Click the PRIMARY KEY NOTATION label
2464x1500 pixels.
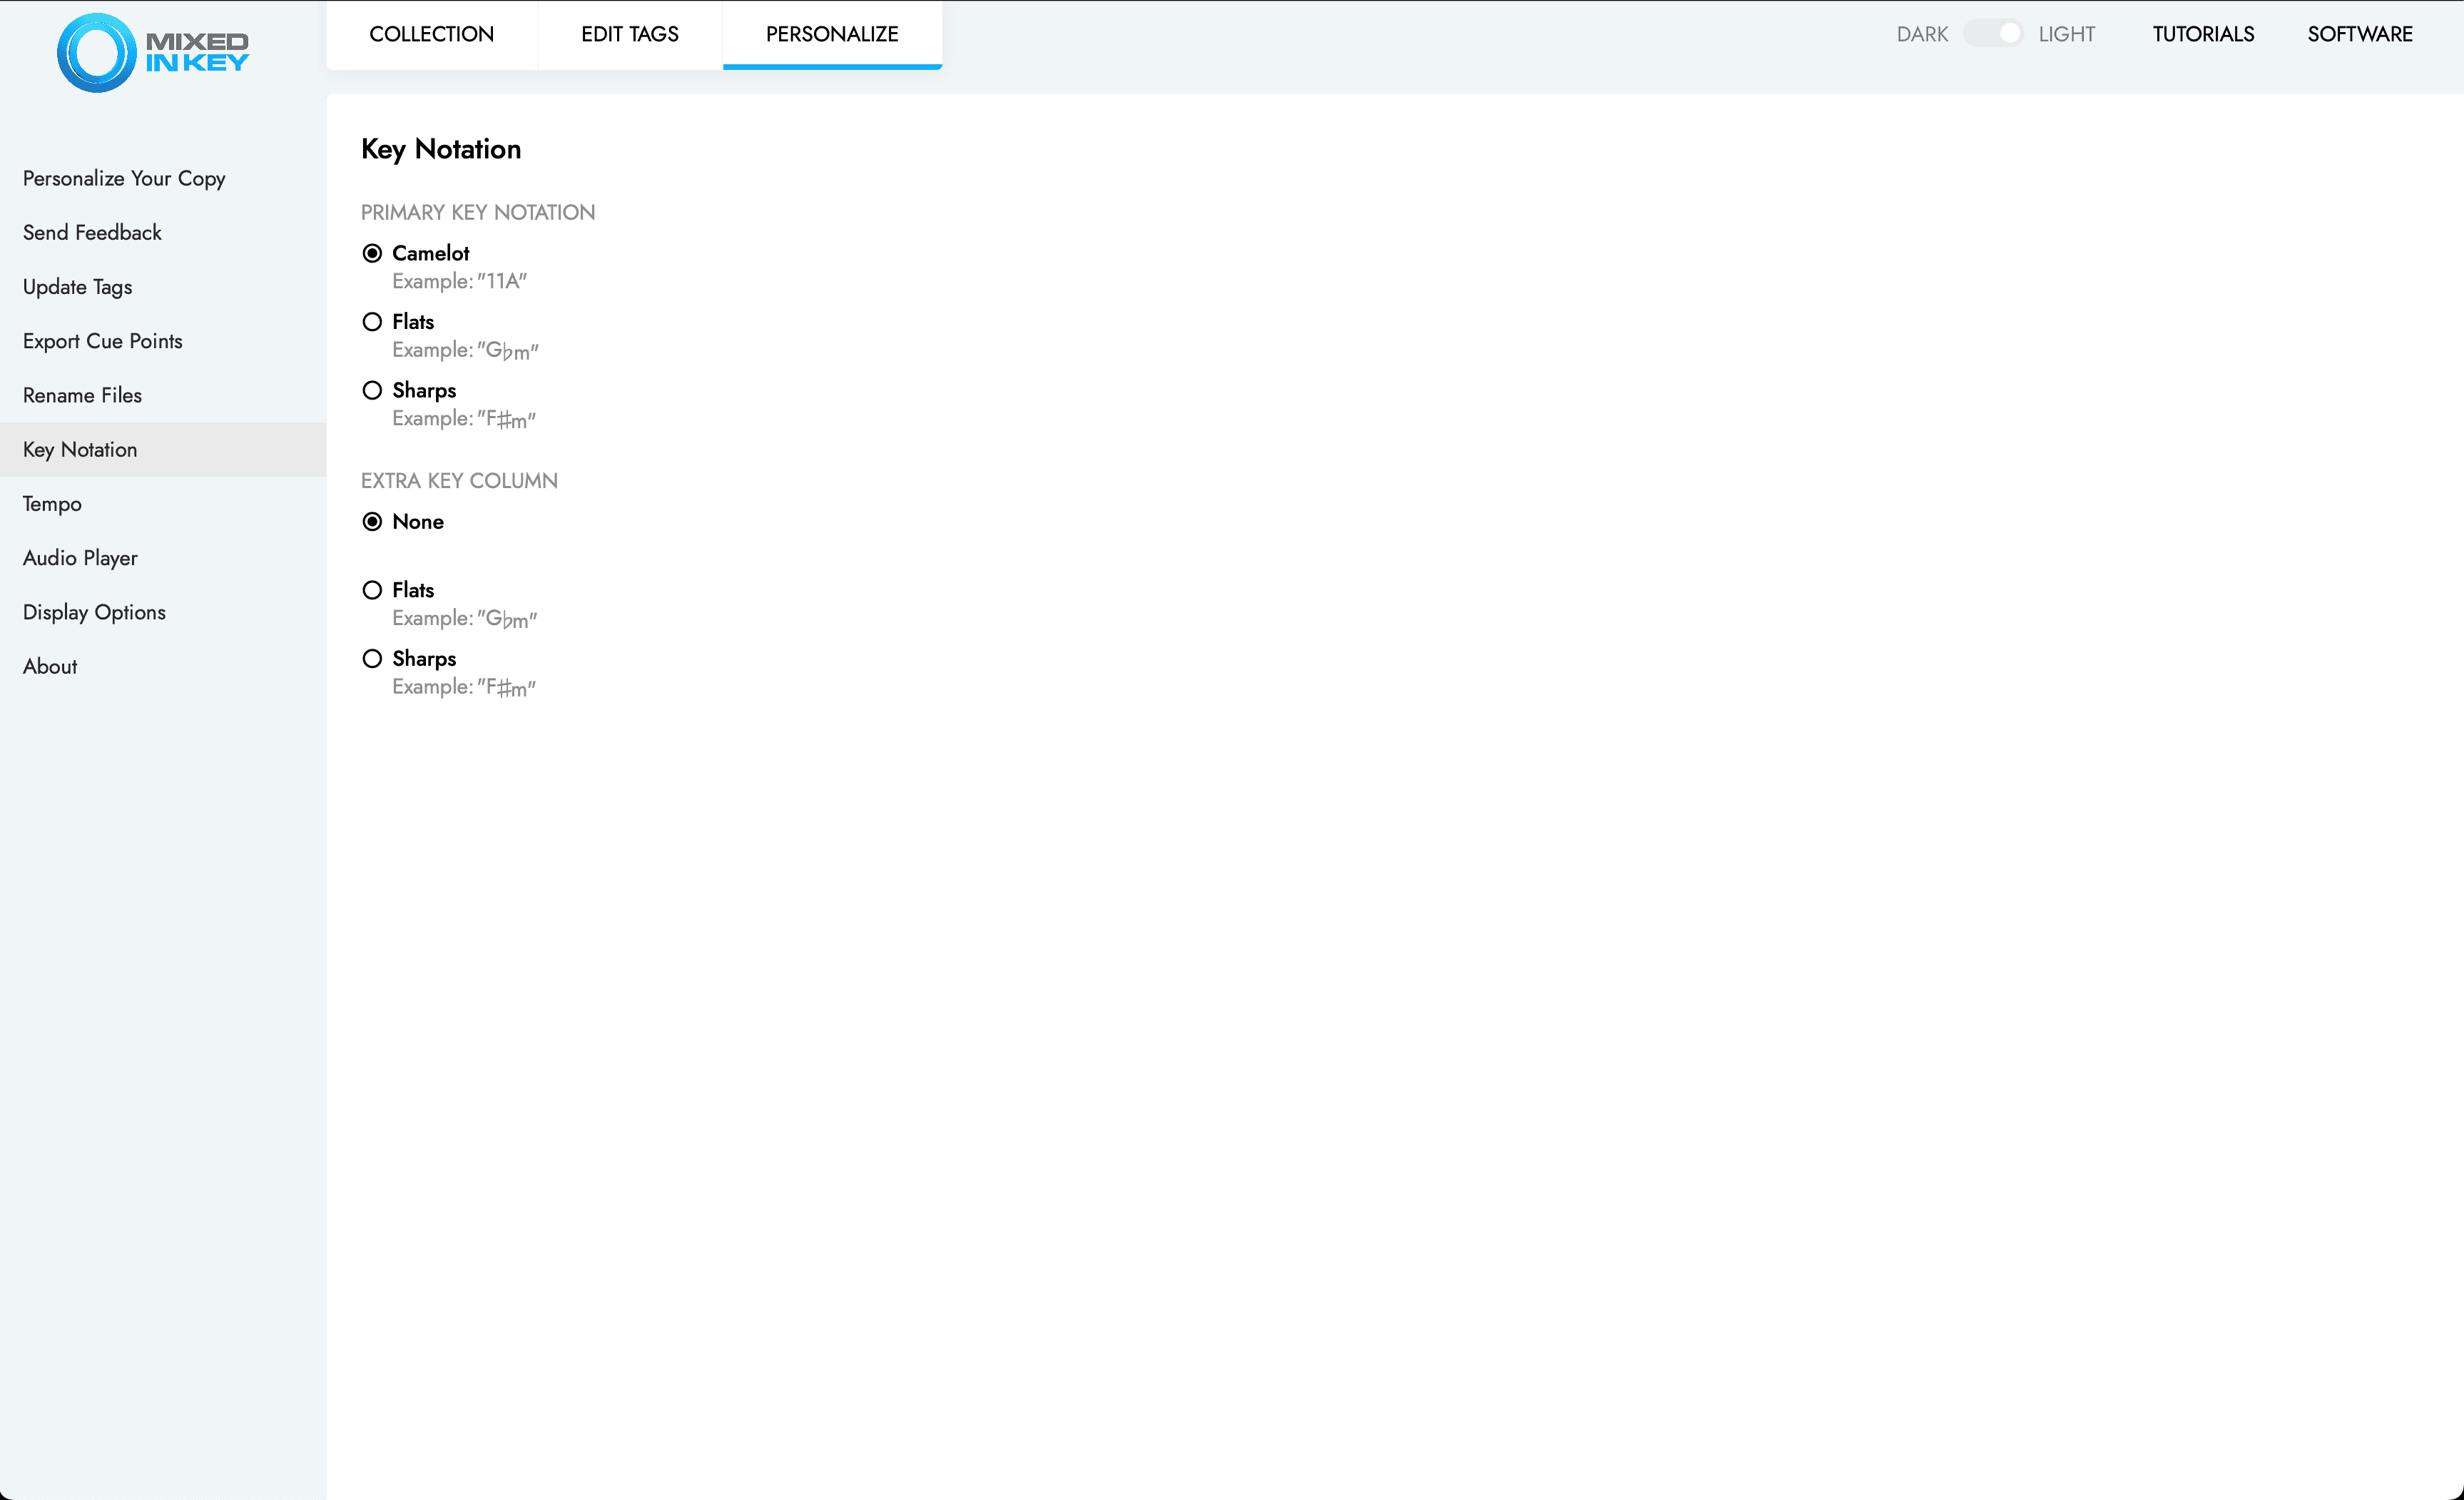click(x=478, y=212)
